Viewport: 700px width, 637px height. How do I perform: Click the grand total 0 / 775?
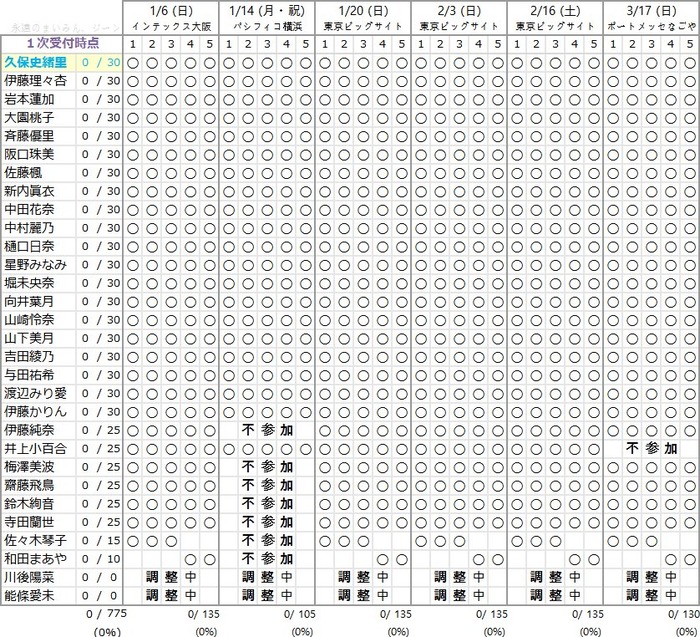(x=106, y=614)
